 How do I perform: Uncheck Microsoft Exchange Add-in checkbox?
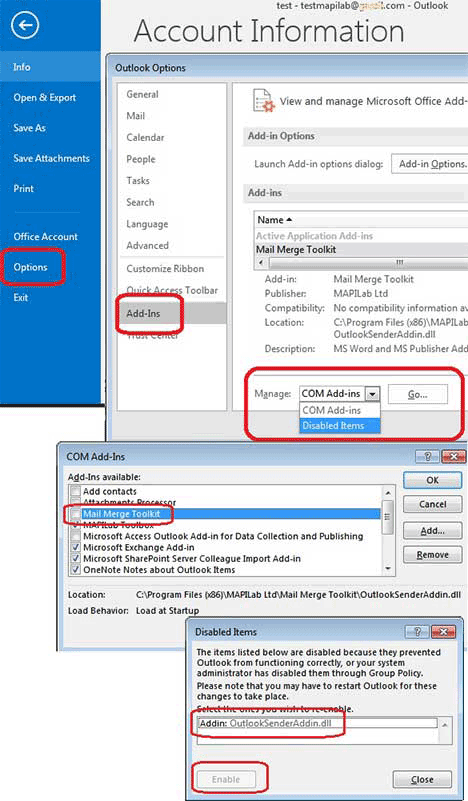pyautogui.click(x=76, y=547)
